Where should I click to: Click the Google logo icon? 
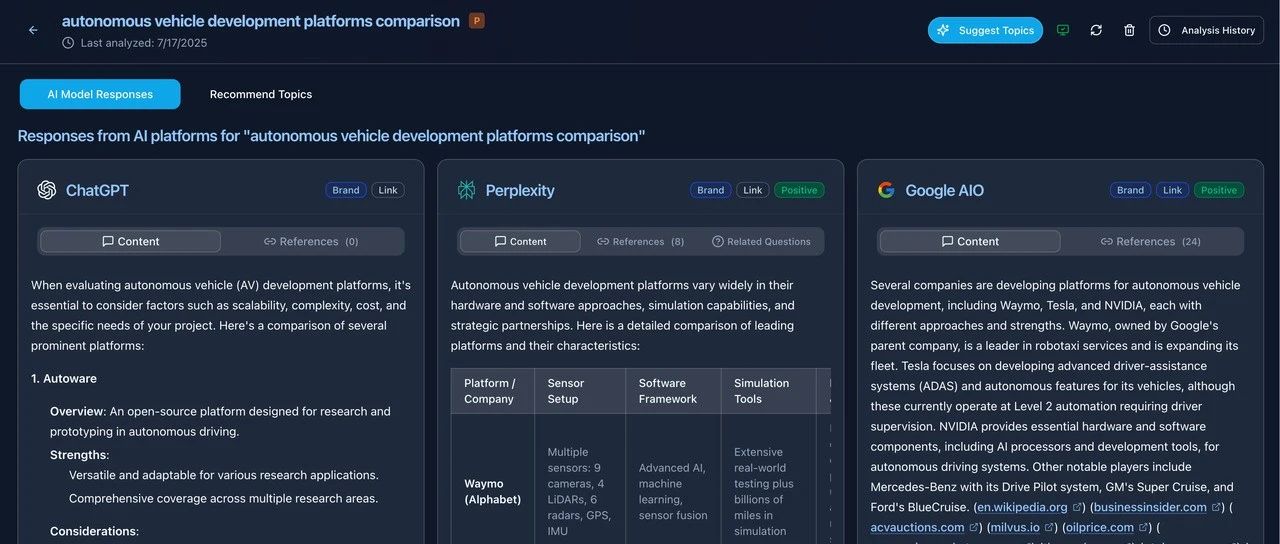(886, 190)
